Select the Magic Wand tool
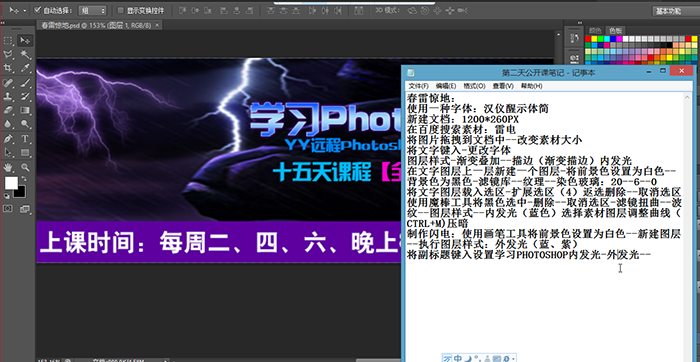 tap(25, 54)
